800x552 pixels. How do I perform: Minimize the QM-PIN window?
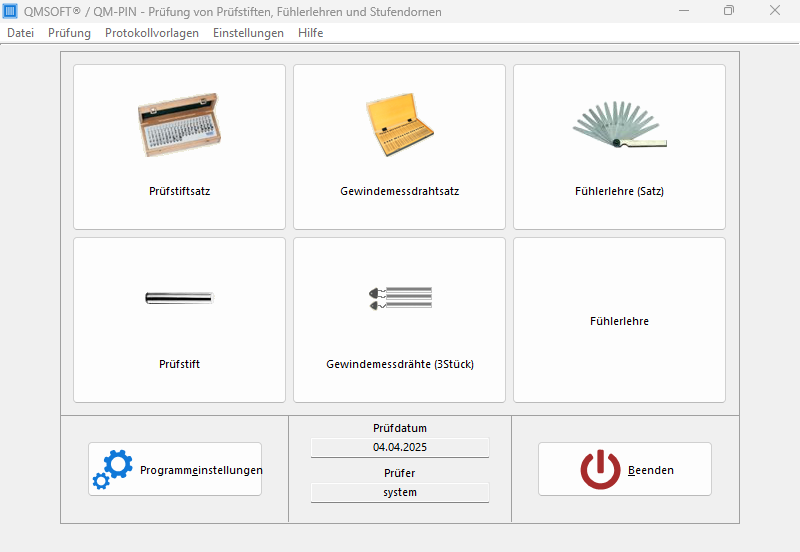click(684, 11)
